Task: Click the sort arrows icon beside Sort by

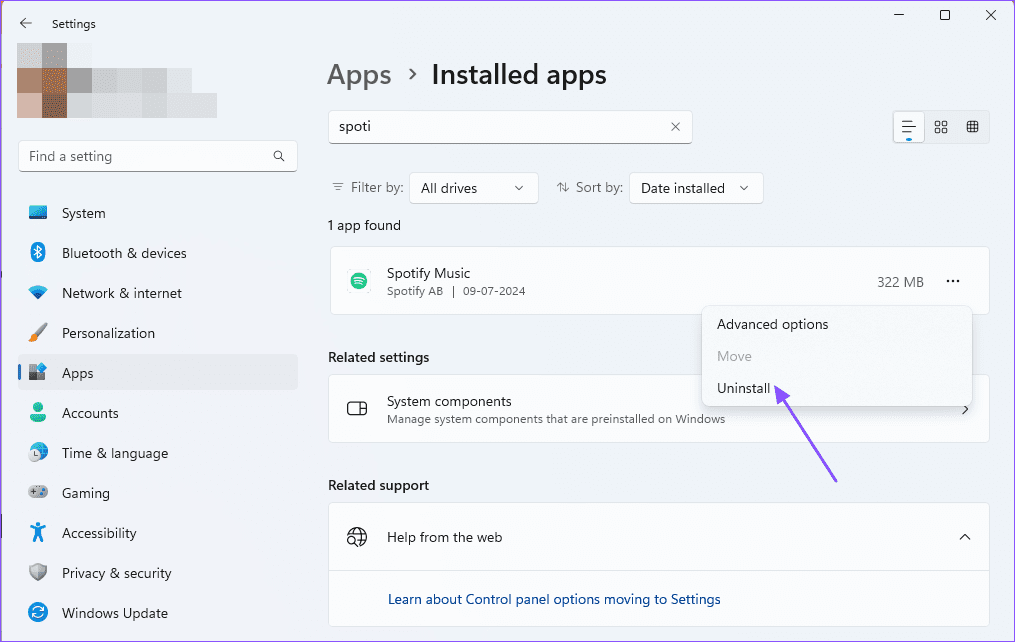Action: 563,187
